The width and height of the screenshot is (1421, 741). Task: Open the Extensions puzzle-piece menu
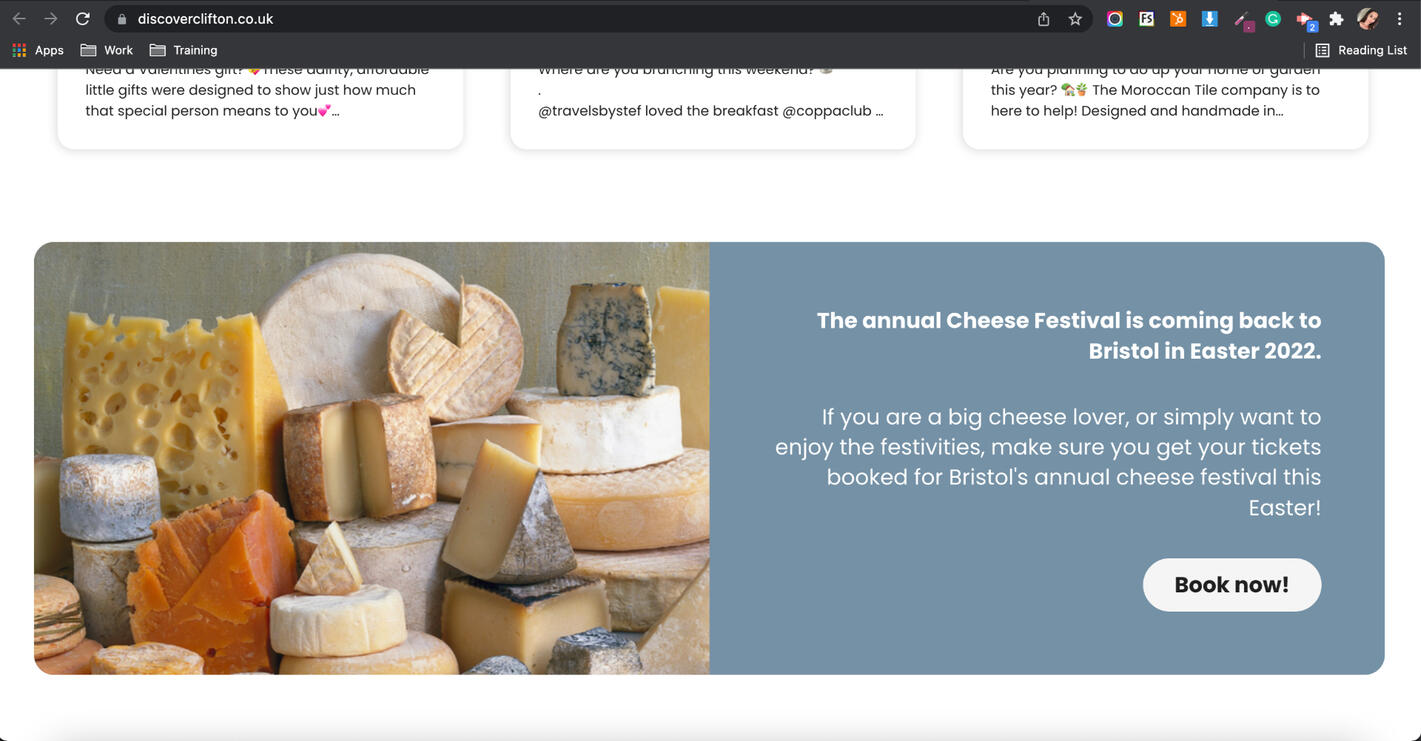point(1336,19)
